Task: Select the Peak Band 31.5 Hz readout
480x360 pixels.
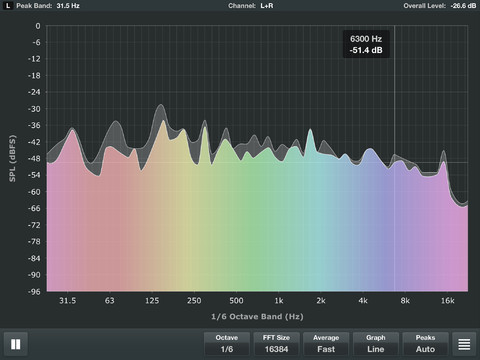Action: [48, 6]
